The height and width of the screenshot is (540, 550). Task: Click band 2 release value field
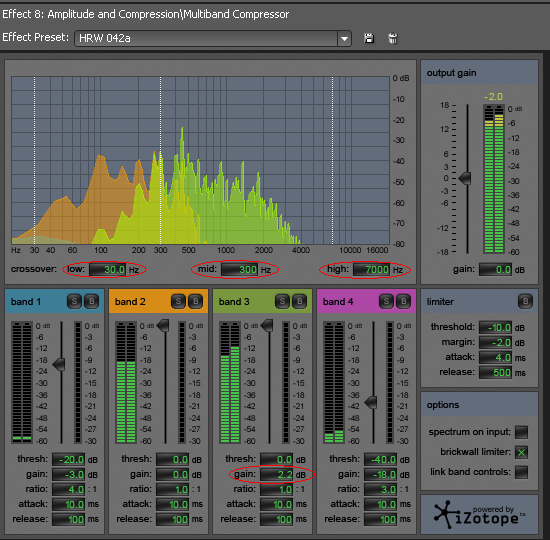pos(172,520)
